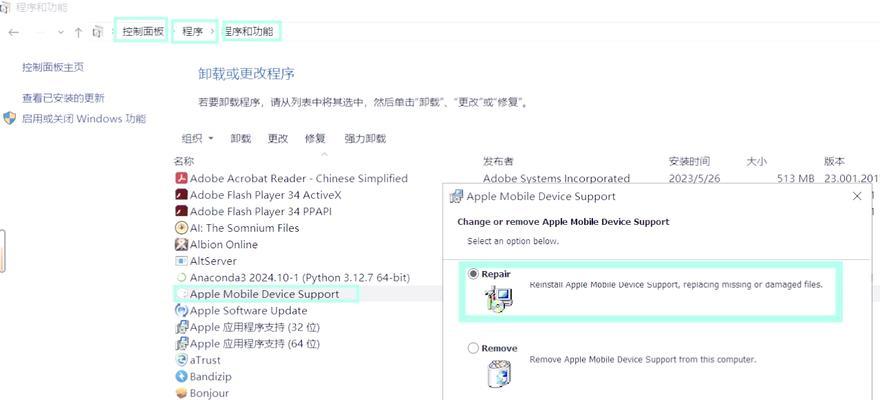Select Apple 应用程序支持 (64 位) entry
Screen dimensions: 880x400
(x=255, y=343)
